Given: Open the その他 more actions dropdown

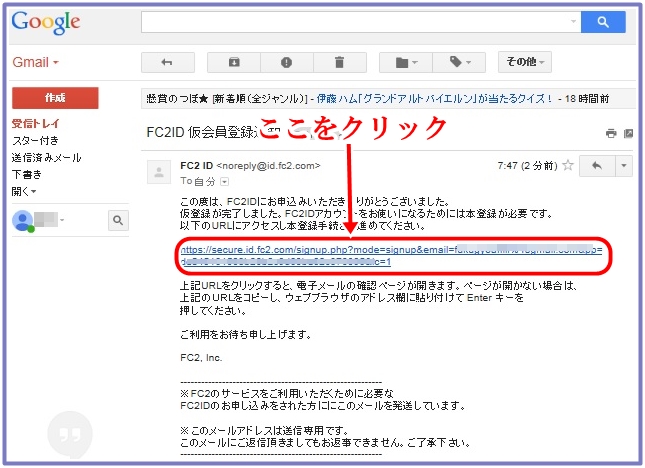Looking at the screenshot, I should pos(524,62).
